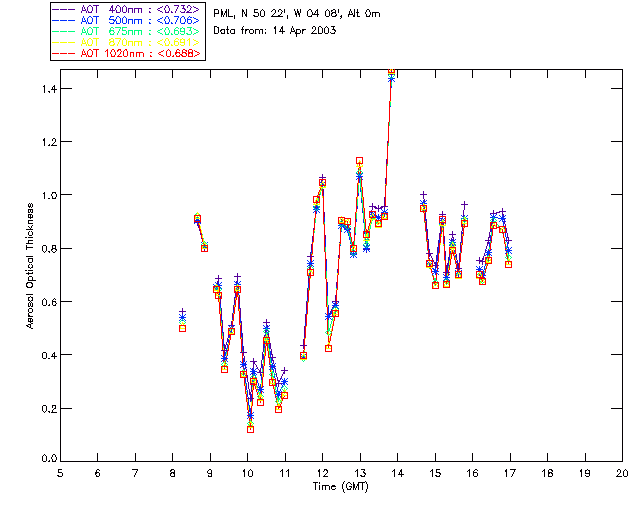
Task: Select the AOT 400nm <0.732> legend entry
Action: coord(127,9)
